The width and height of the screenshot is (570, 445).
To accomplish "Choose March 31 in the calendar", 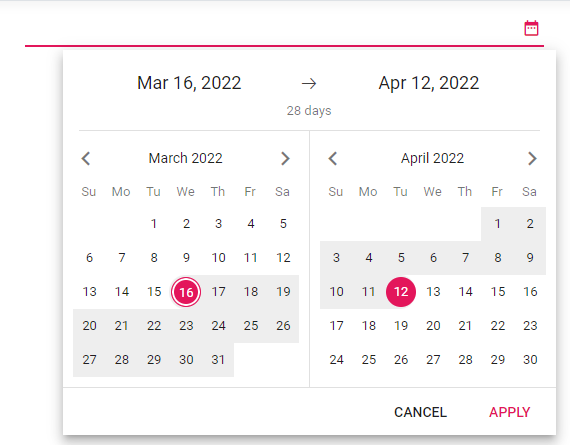I will click(218, 360).
